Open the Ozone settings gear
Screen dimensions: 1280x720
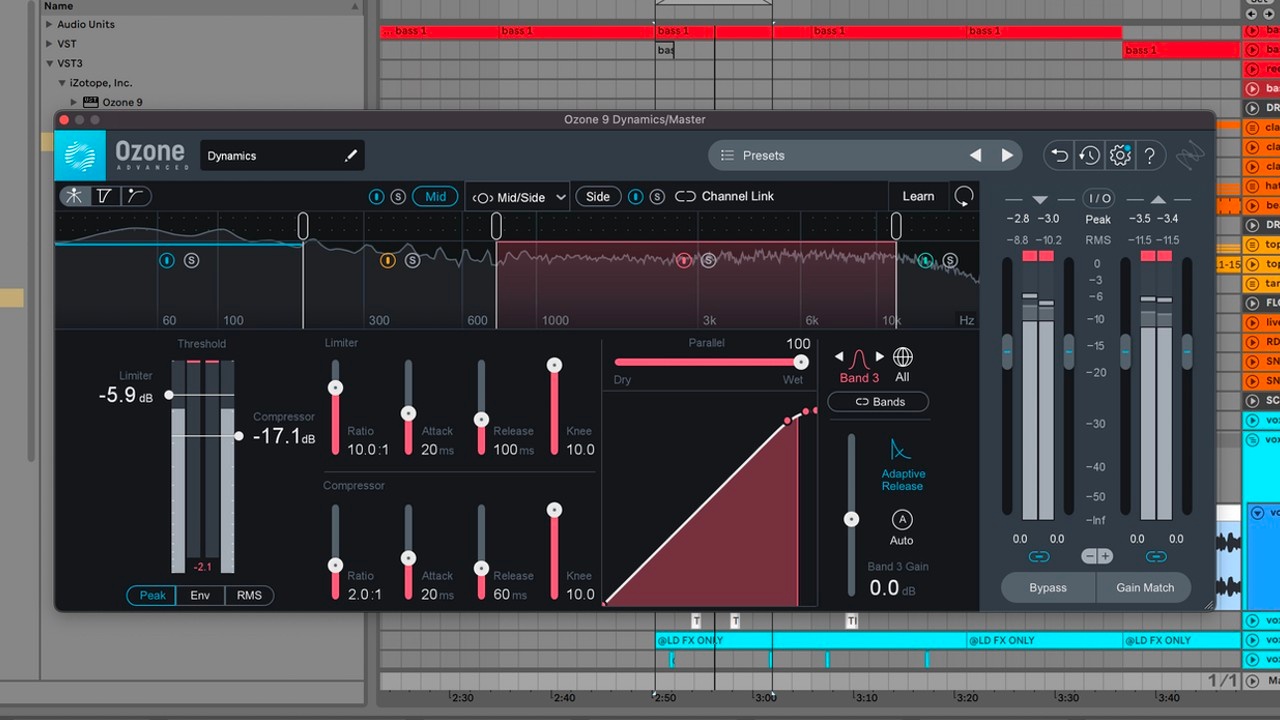(1120, 155)
